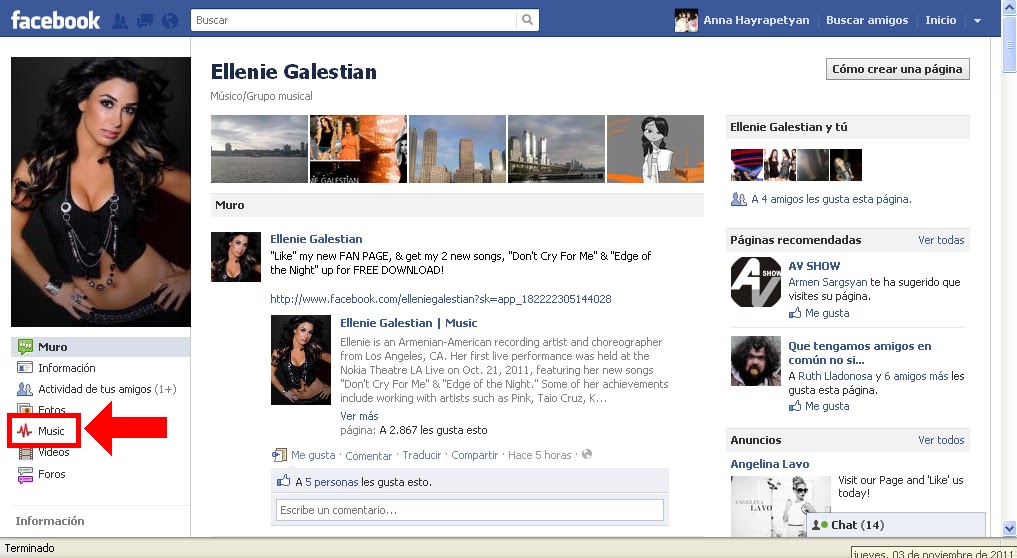Open AV SHOW page link
The width and height of the screenshot is (1017, 558).
[x=814, y=266]
